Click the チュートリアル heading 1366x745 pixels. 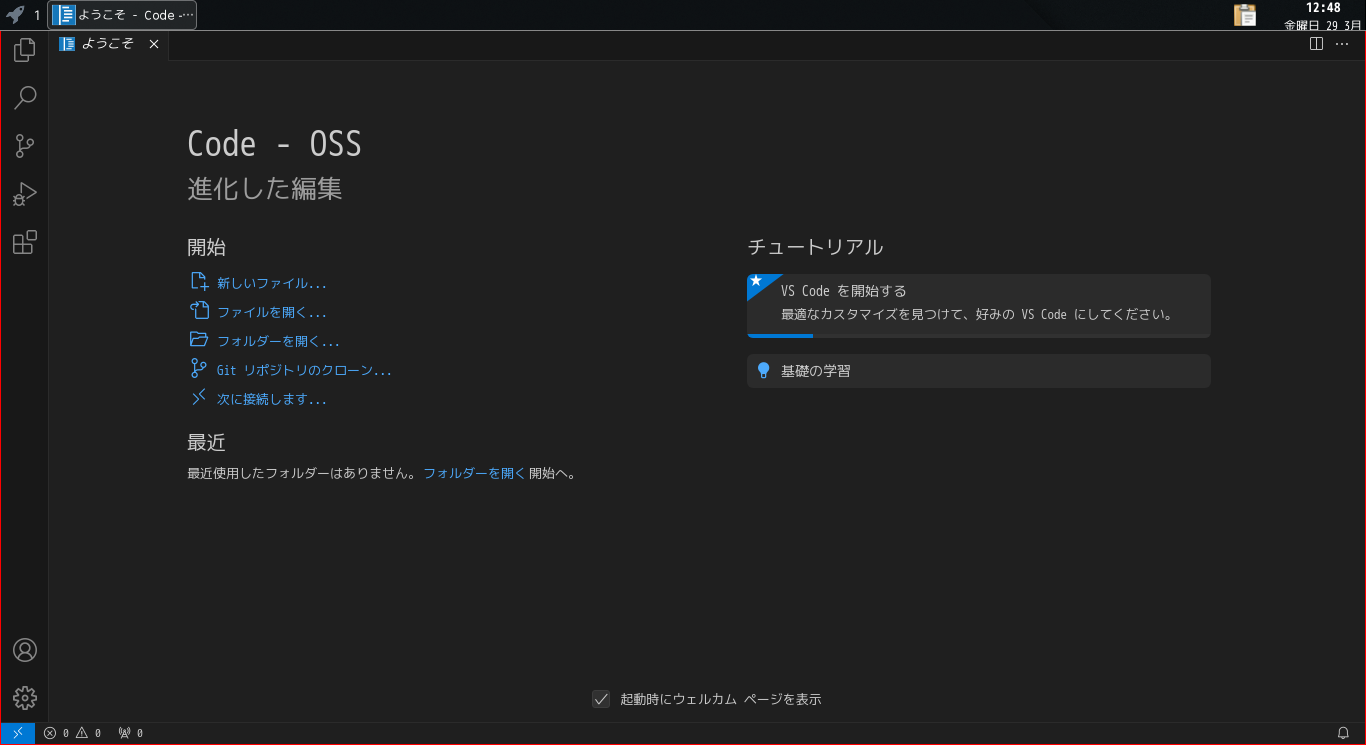[815, 247]
